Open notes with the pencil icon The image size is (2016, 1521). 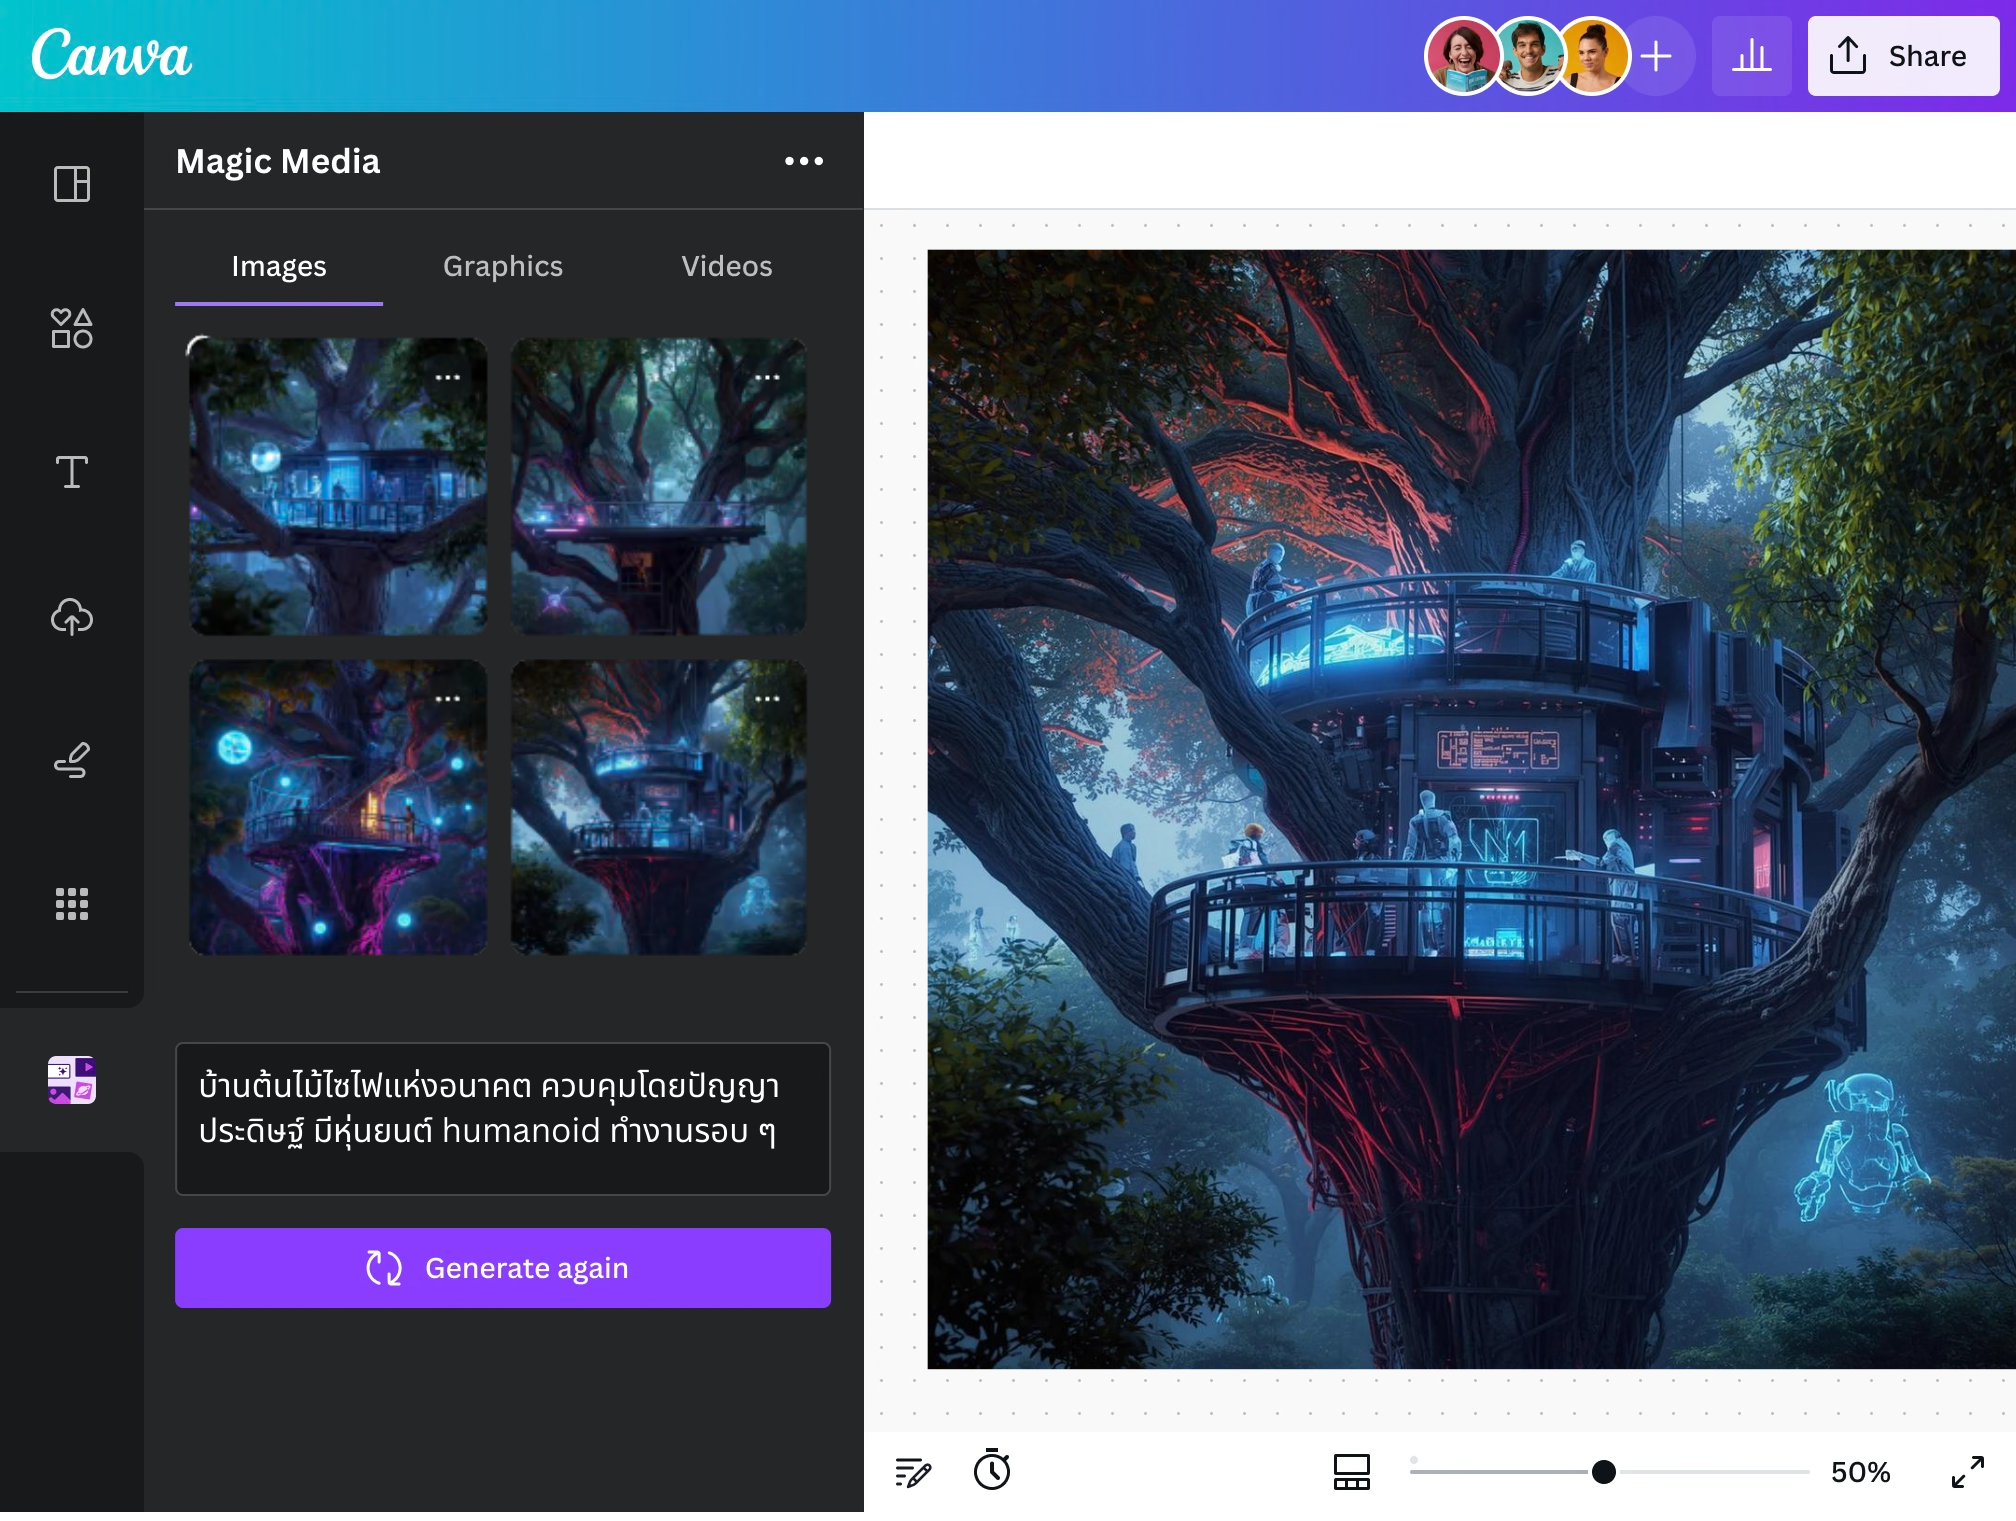pos(915,1472)
